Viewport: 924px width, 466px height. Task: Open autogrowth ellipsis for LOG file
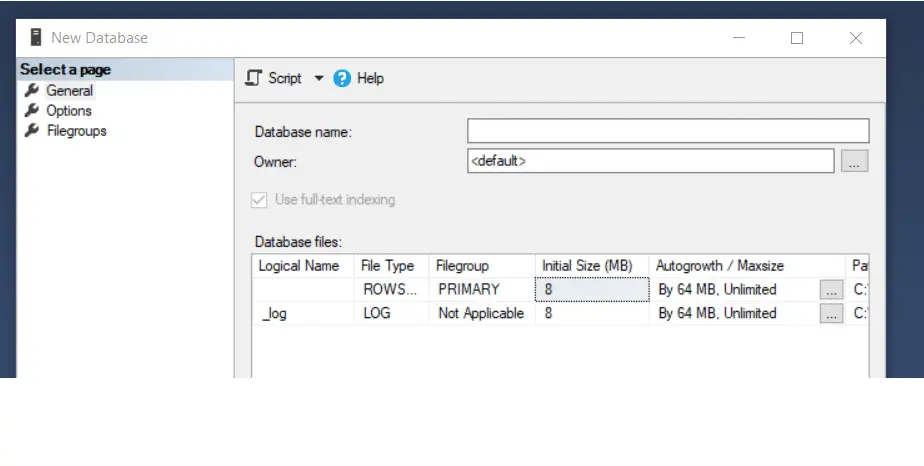point(831,314)
